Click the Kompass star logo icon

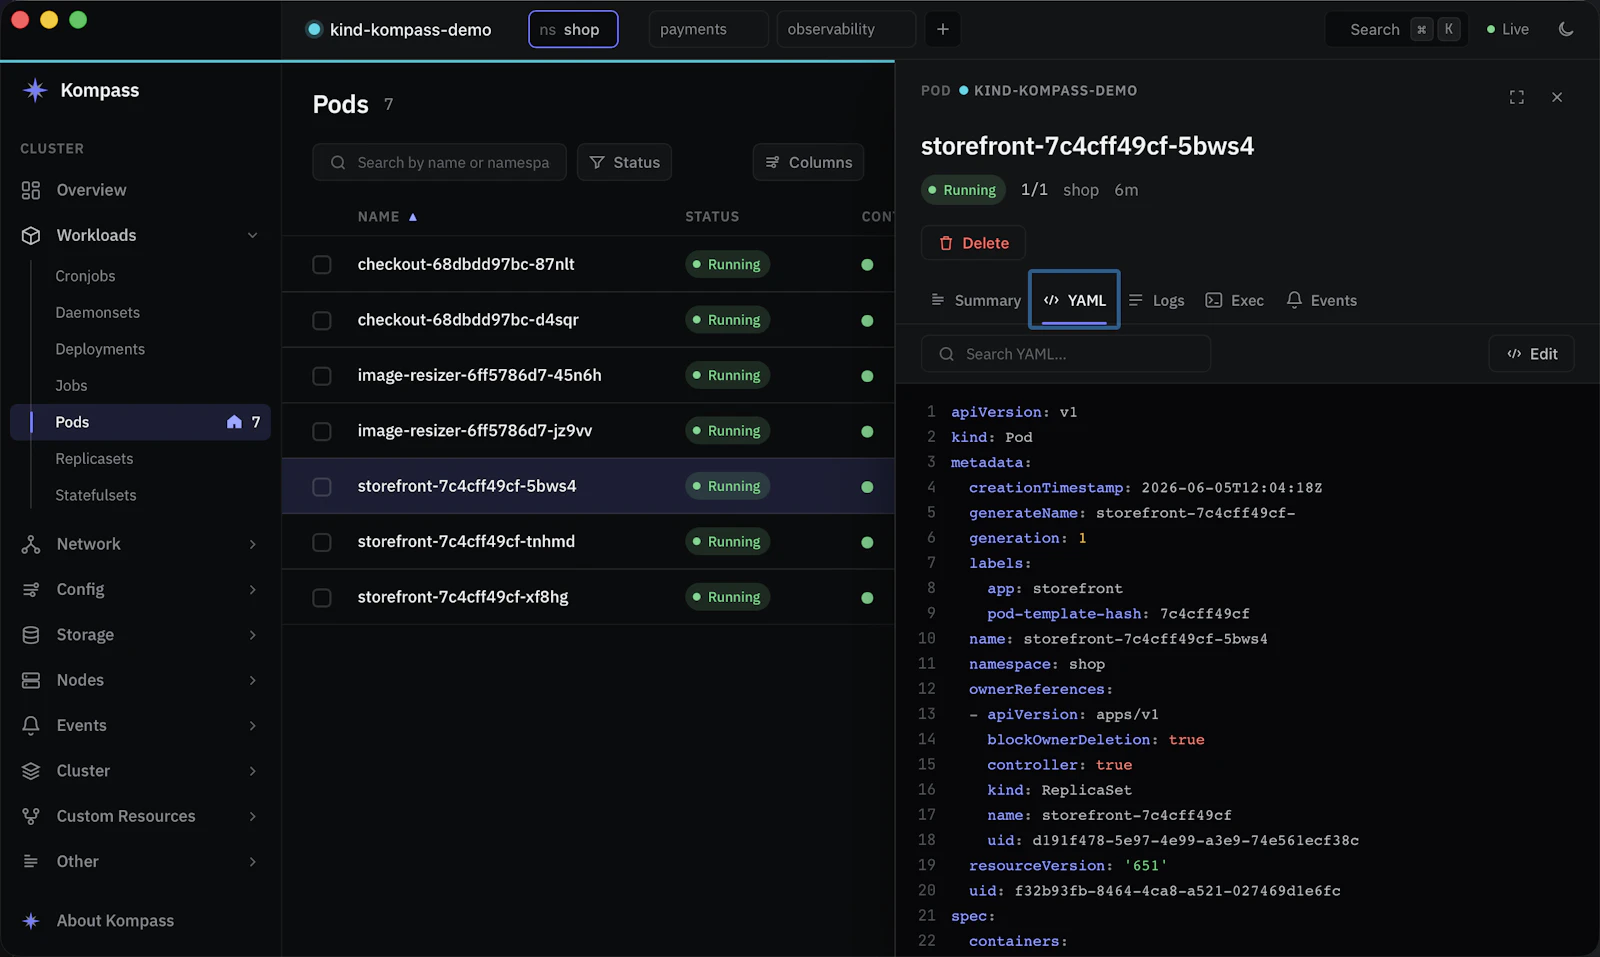35,90
